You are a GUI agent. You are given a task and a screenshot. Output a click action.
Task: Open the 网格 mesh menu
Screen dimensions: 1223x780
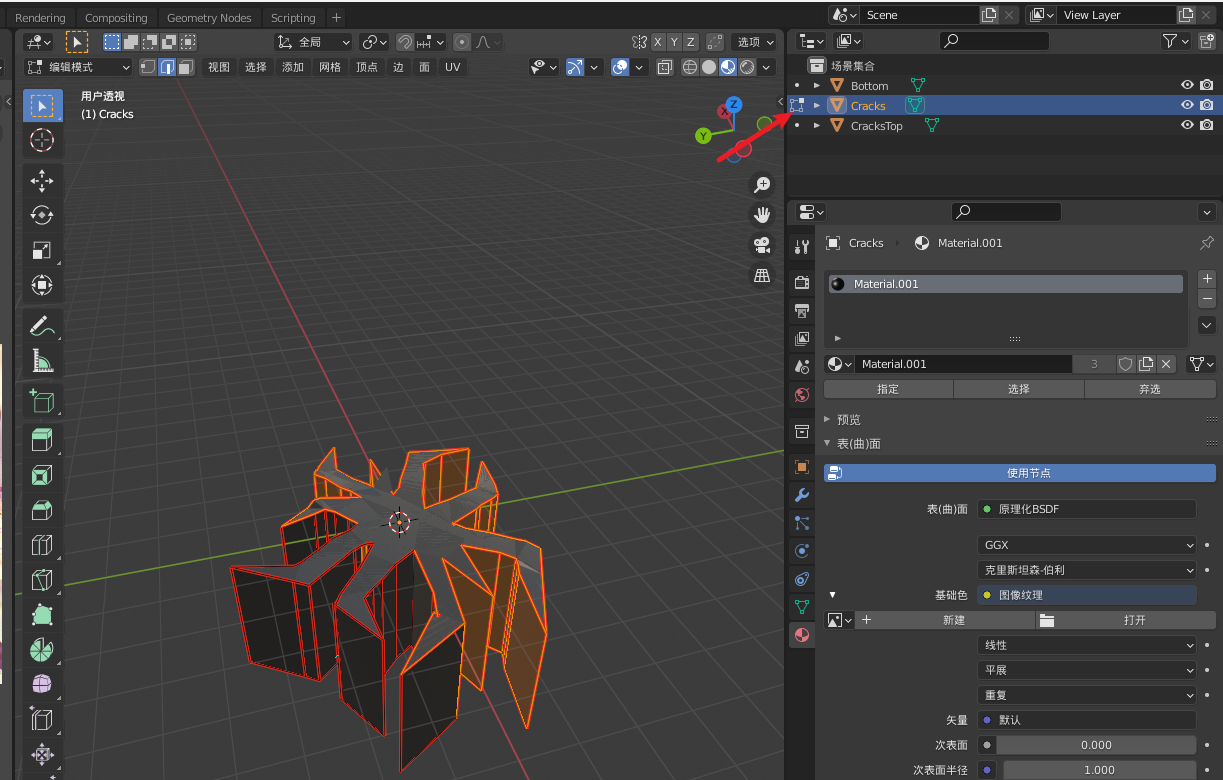pos(330,67)
